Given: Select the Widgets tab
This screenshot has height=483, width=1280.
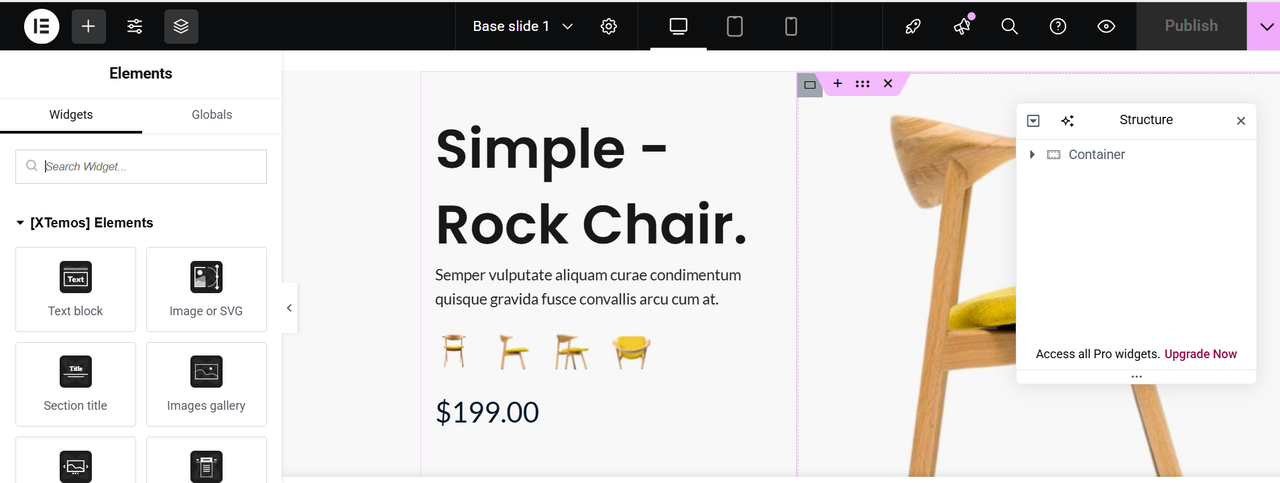Looking at the screenshot, I should click(71, 115).
